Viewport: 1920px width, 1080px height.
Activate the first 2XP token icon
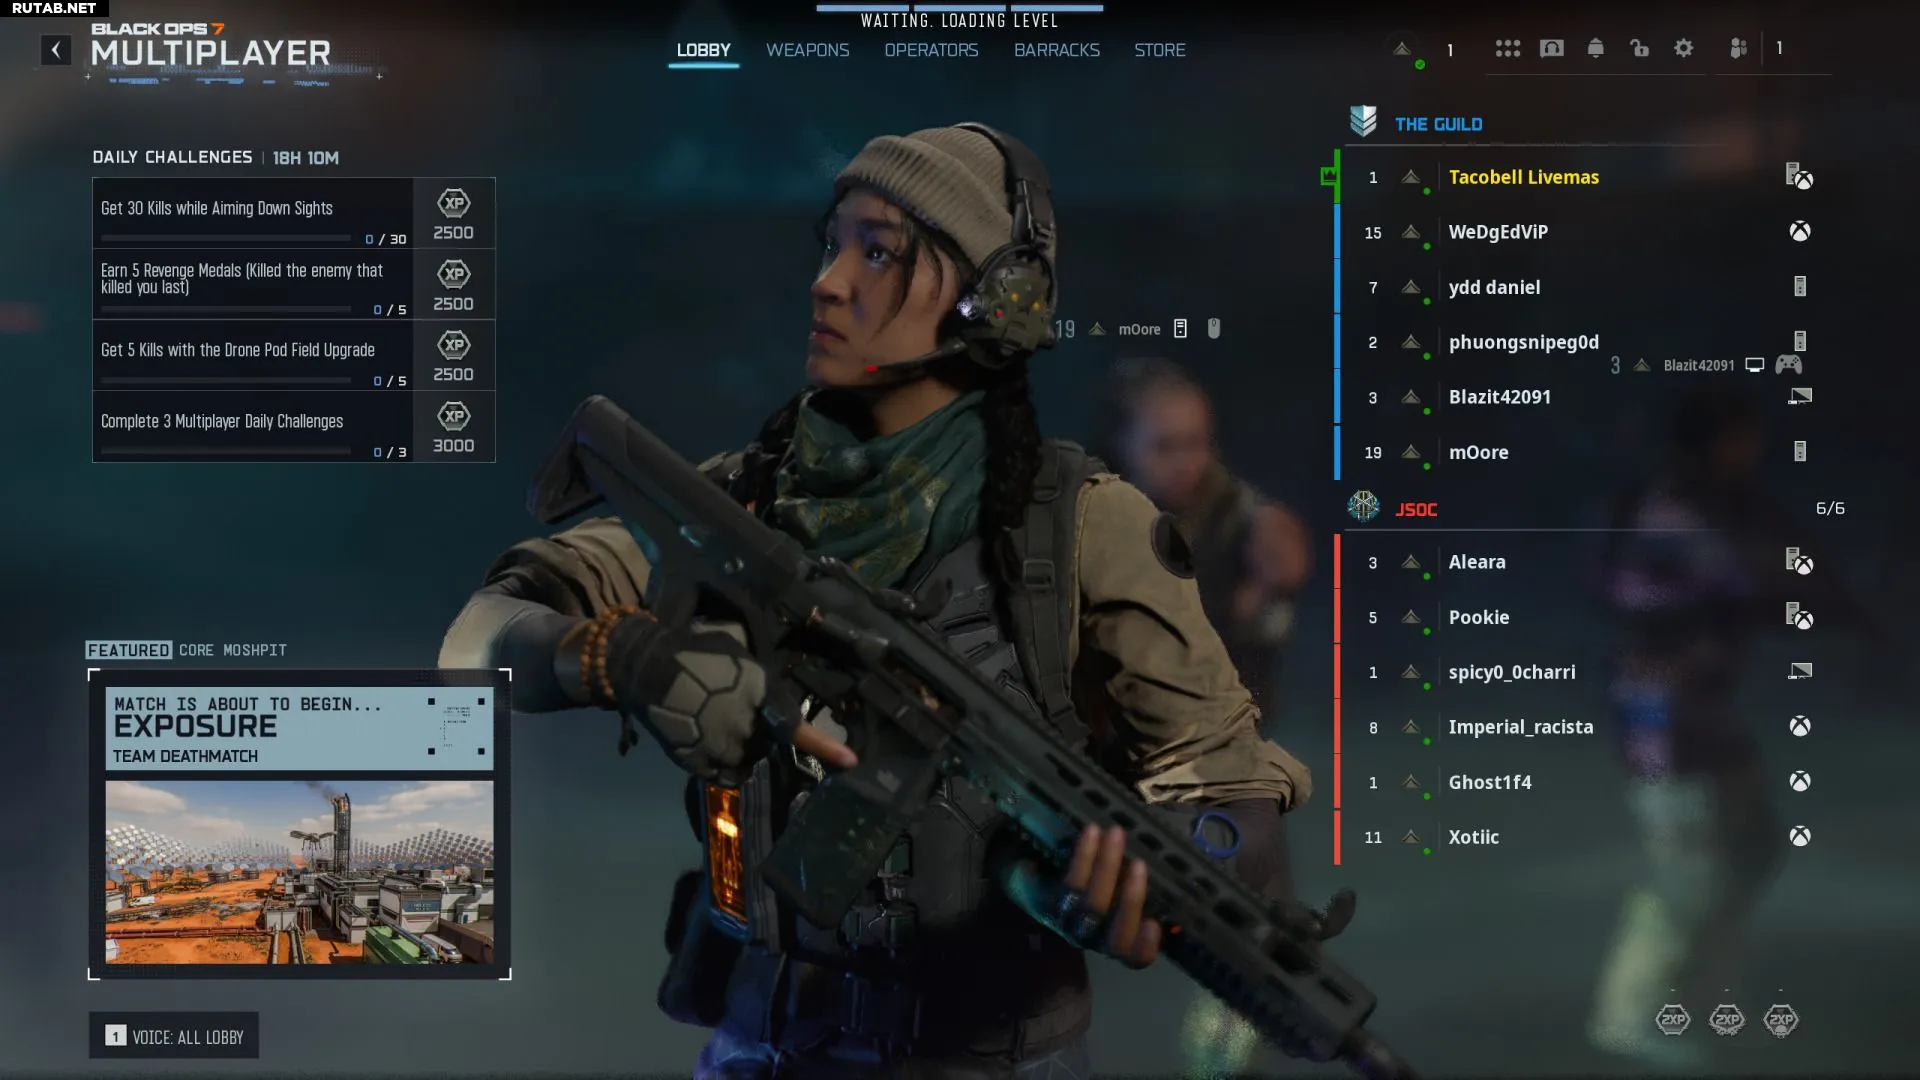1672,1019
